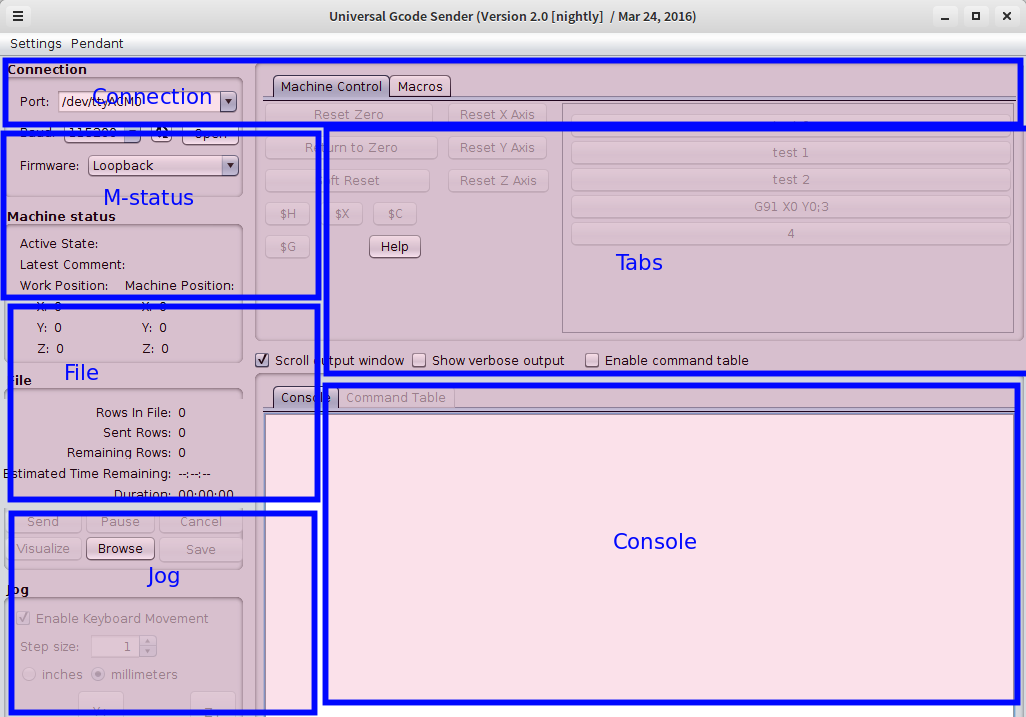1026x717 pixels.
Task: Toggle Scroll output window checkbox
Action: coord(262,360)
